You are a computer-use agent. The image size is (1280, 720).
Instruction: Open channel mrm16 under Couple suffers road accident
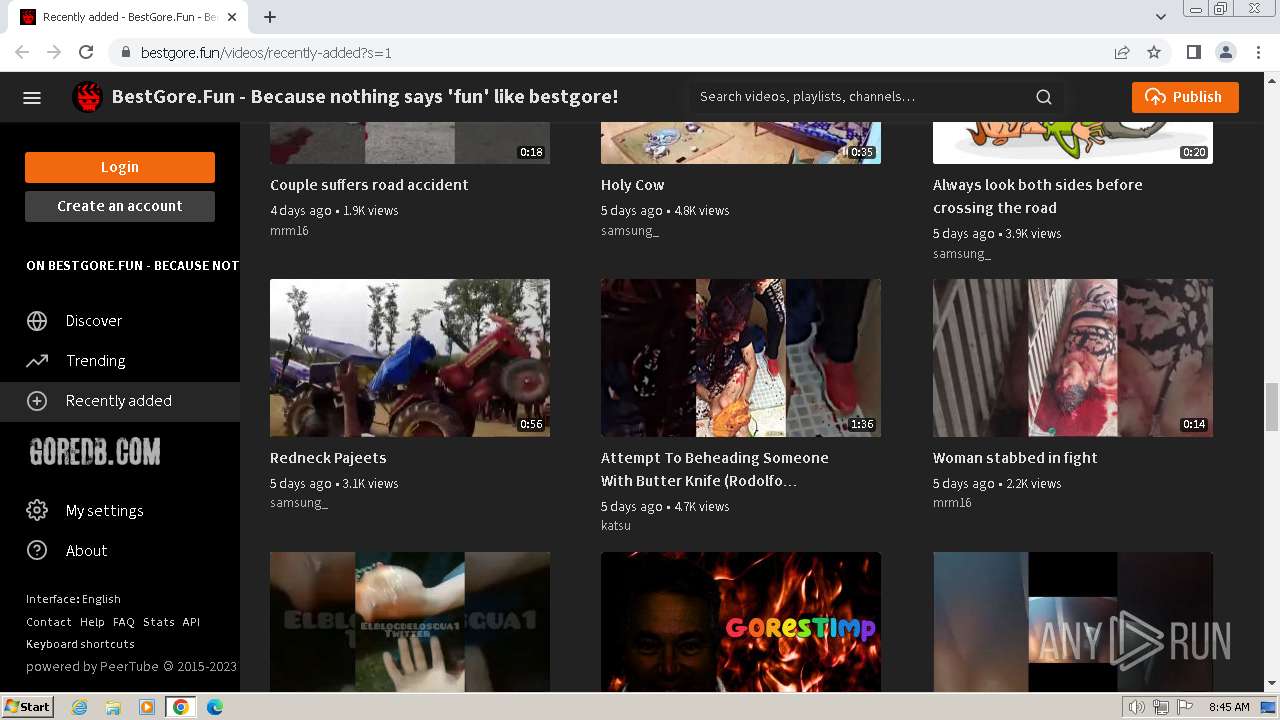click(289, 231)
